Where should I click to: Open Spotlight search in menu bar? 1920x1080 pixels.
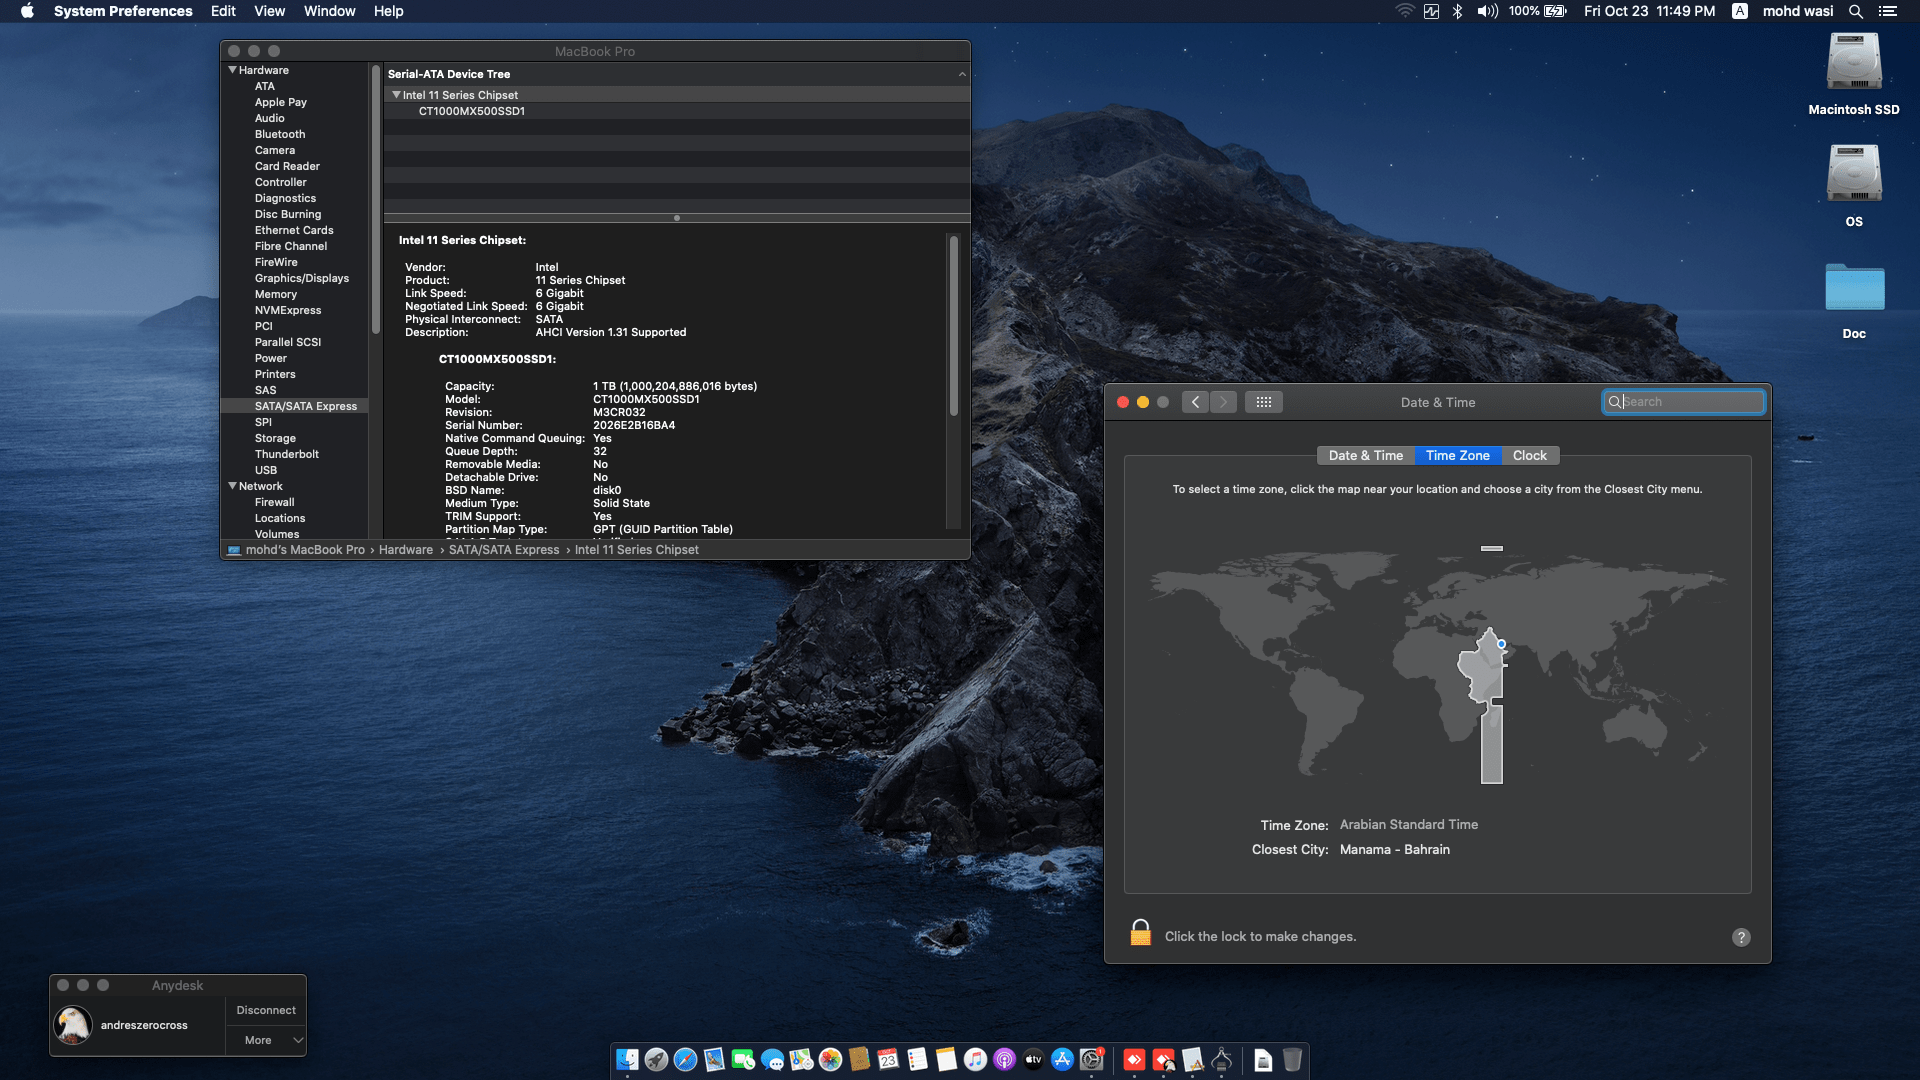point(1855,11)
